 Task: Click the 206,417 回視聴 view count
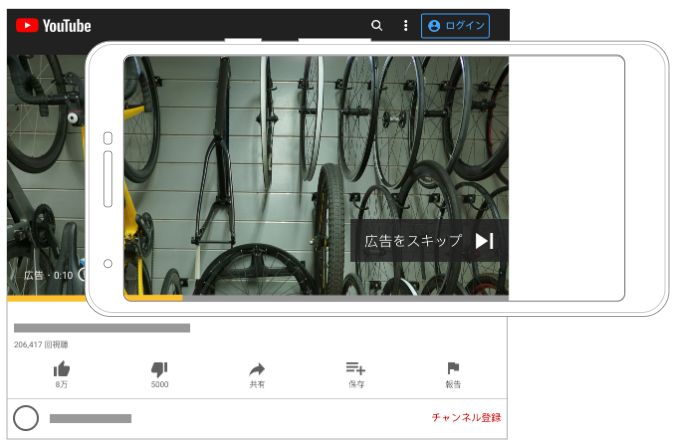(x=41, y=344)
